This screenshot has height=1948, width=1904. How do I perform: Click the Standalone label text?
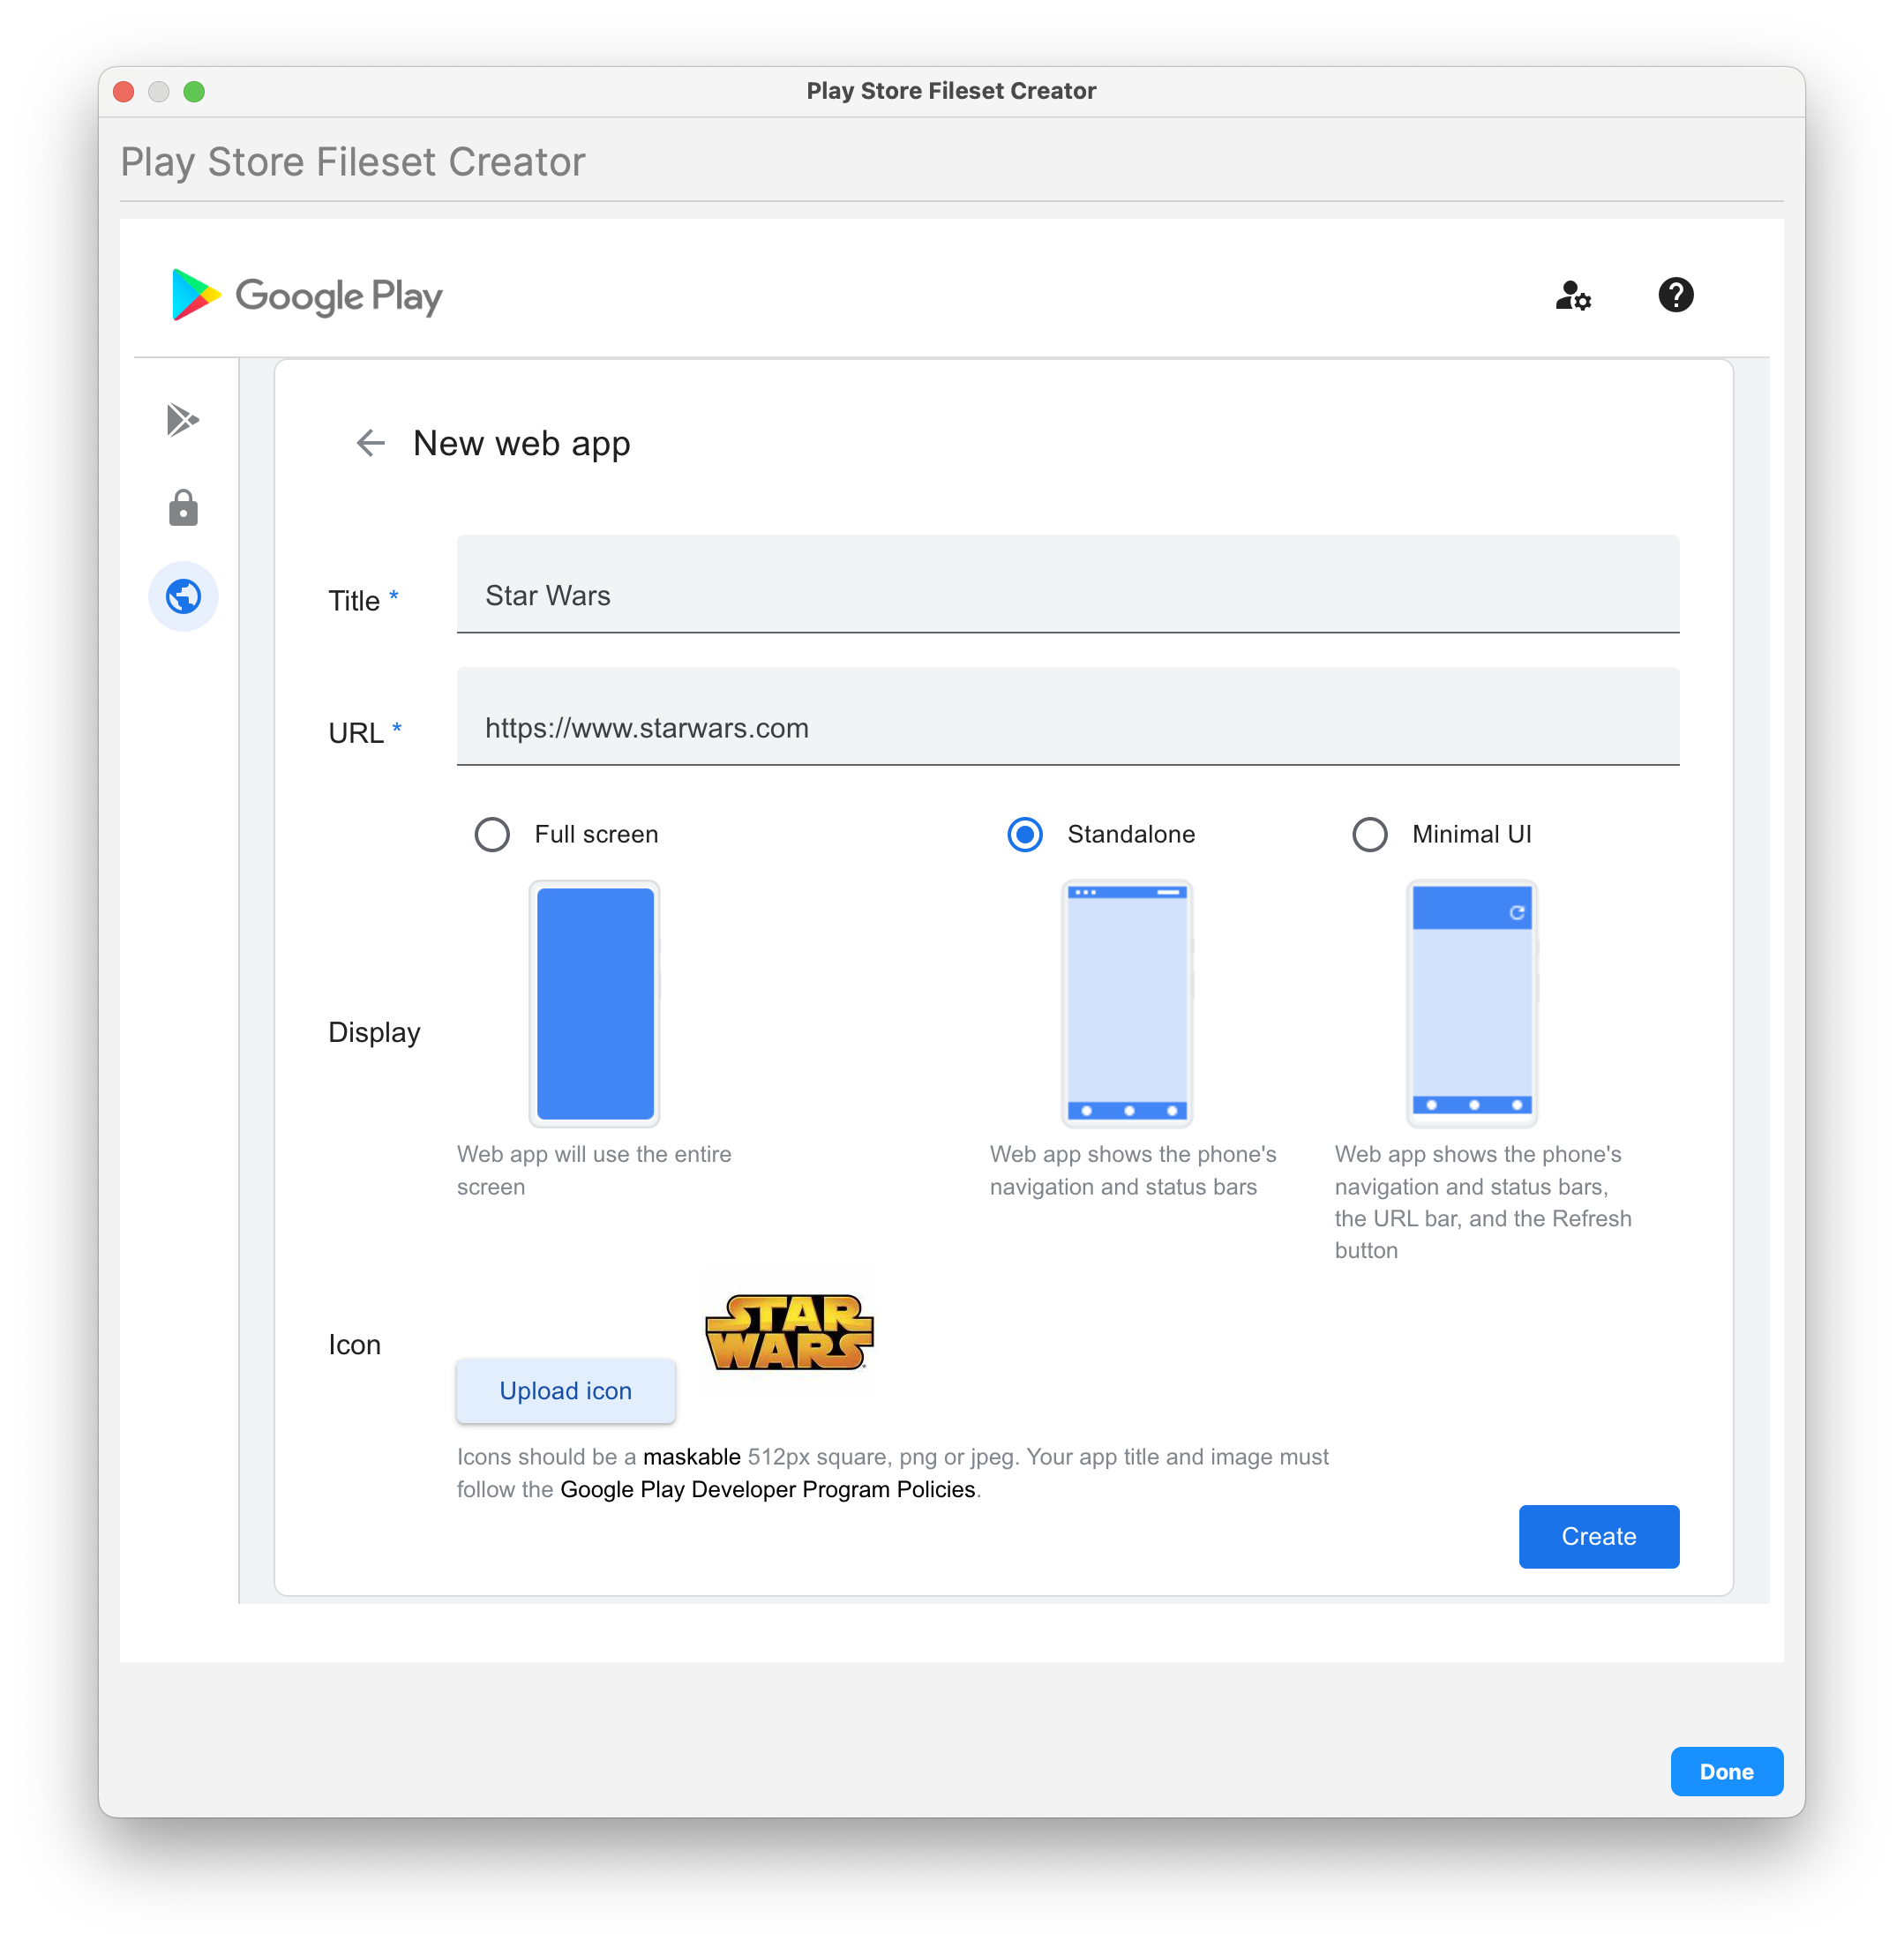click(x=1131, y=835)
